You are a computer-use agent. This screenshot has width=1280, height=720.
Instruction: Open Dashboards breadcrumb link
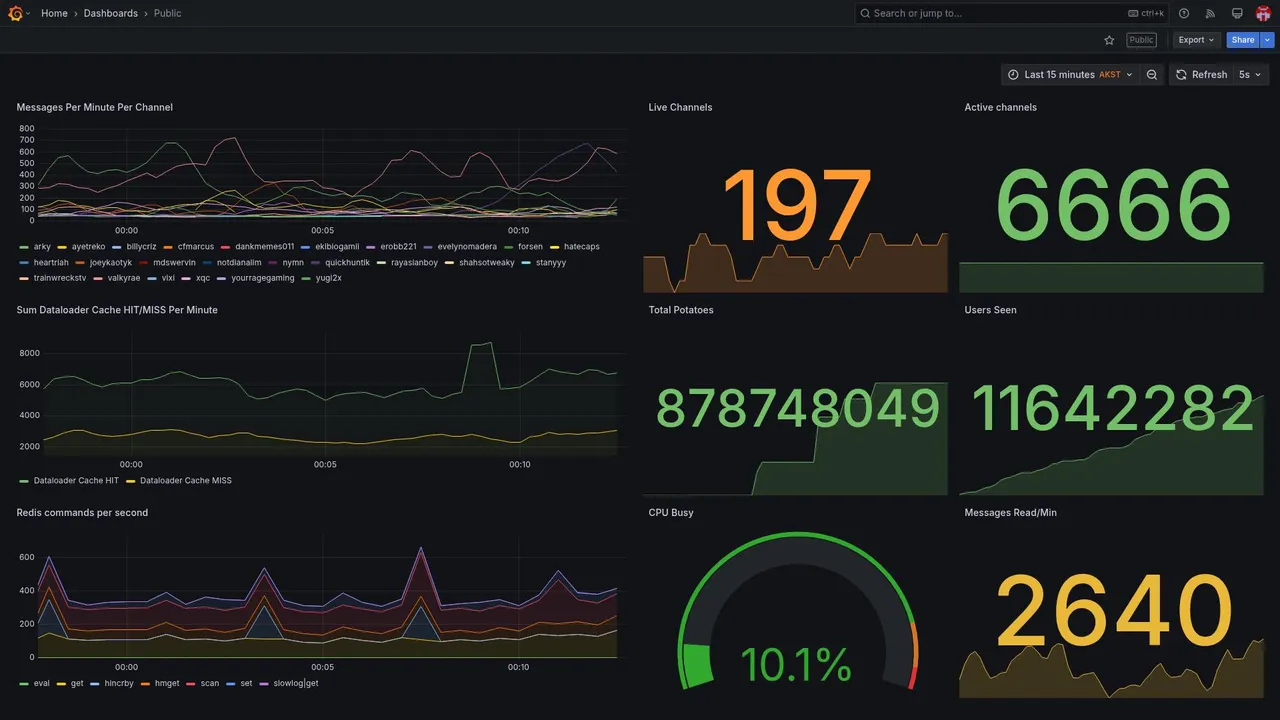(x=111, y=13)
